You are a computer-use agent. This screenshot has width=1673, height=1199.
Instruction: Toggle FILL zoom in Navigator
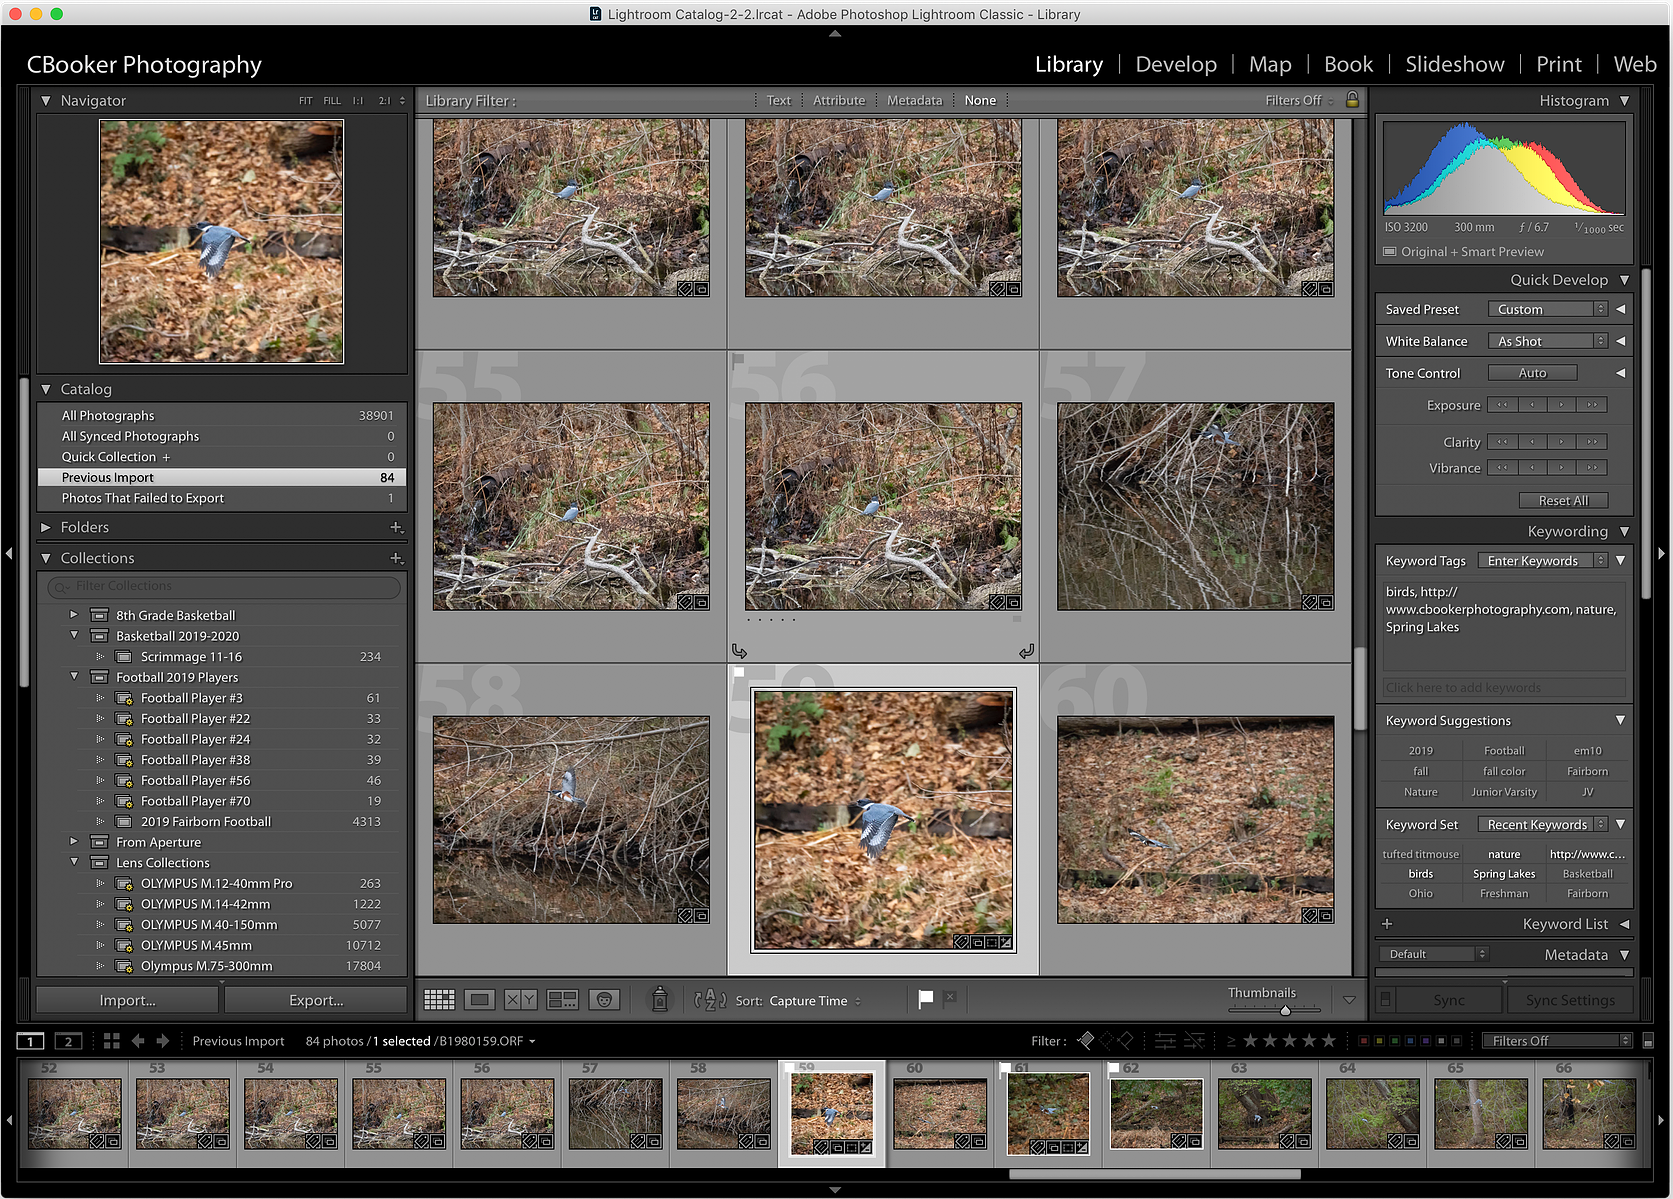point(332,100)
